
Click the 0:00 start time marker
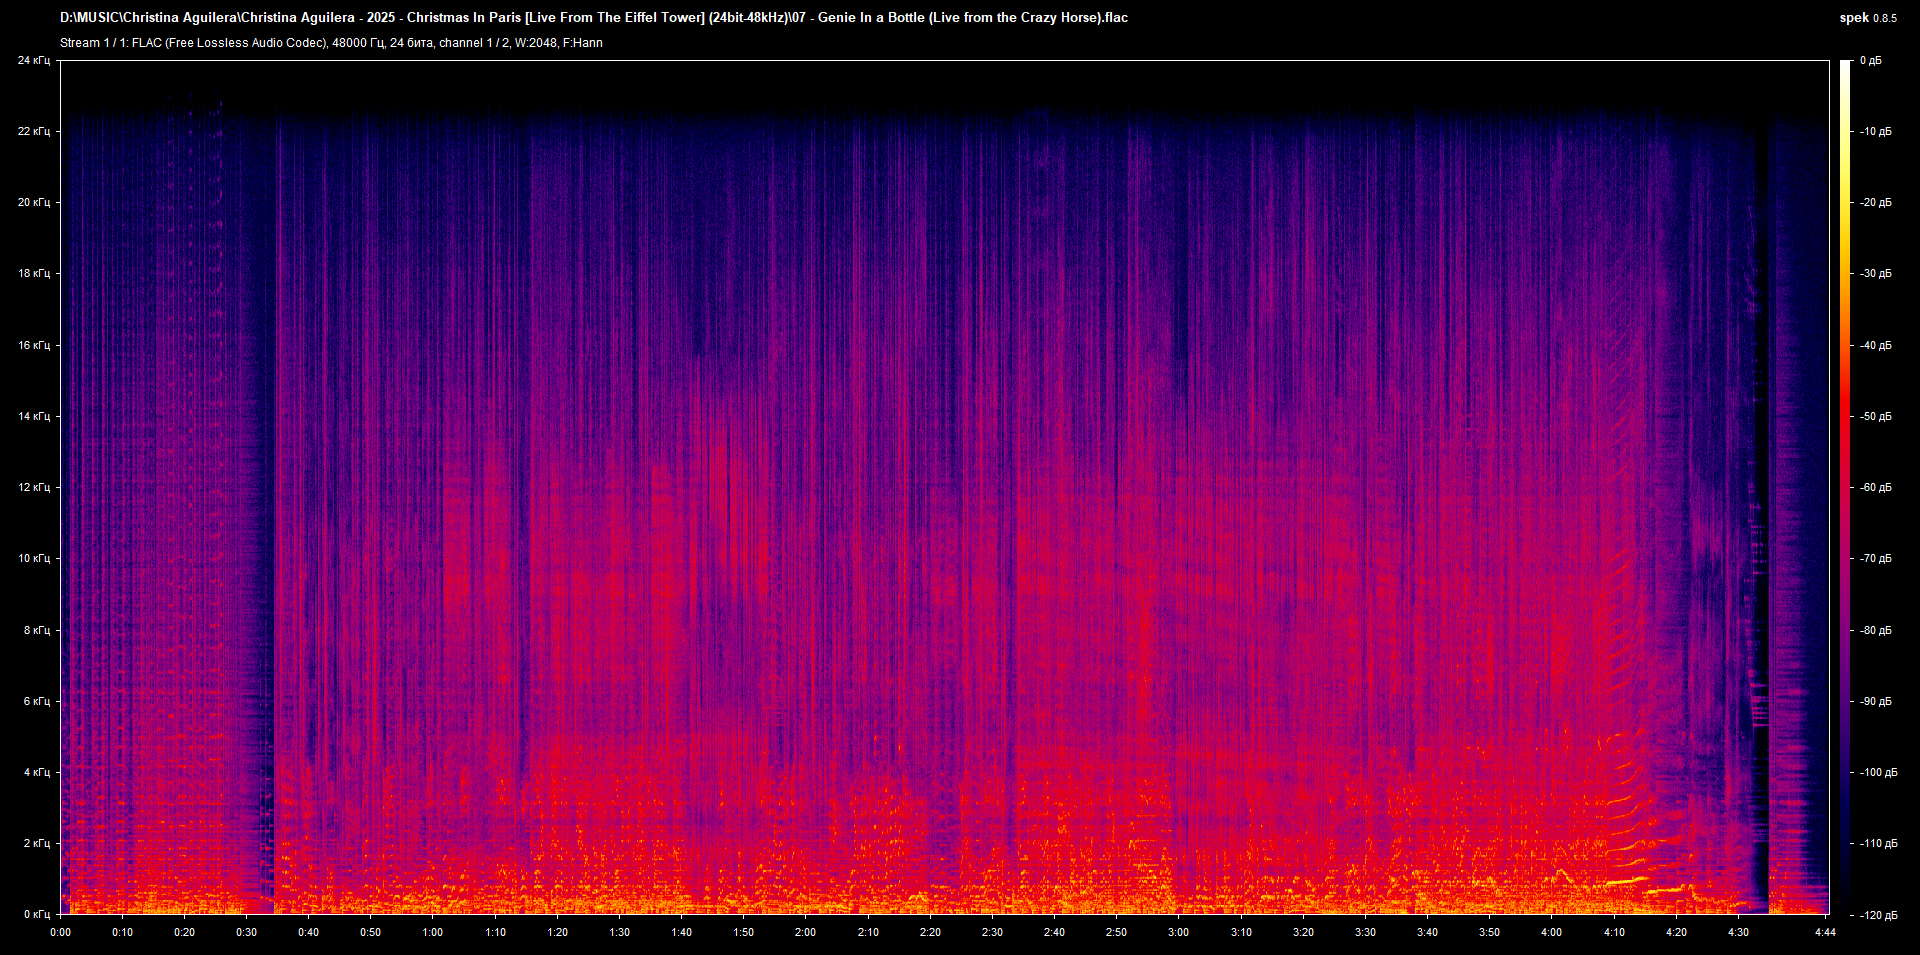[x=61, y=932]
